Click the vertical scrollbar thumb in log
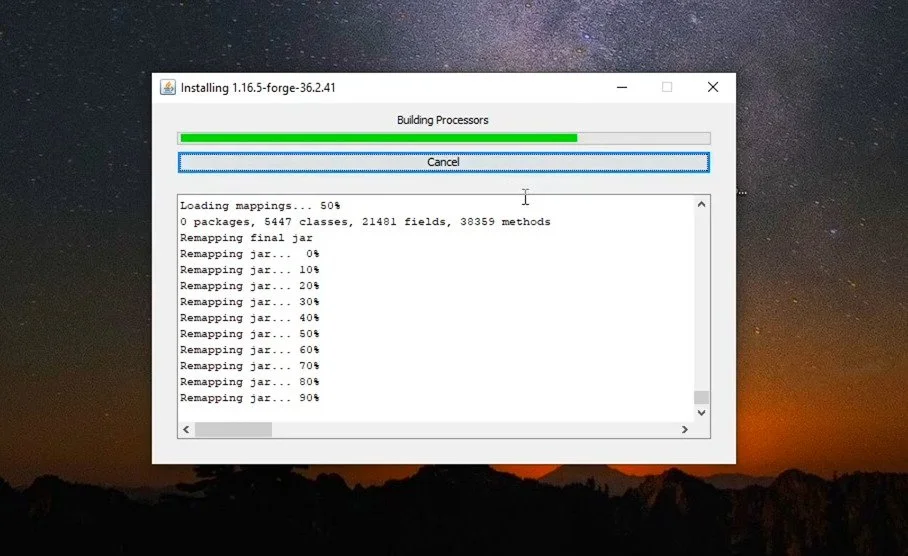 (x=701, y=397)
